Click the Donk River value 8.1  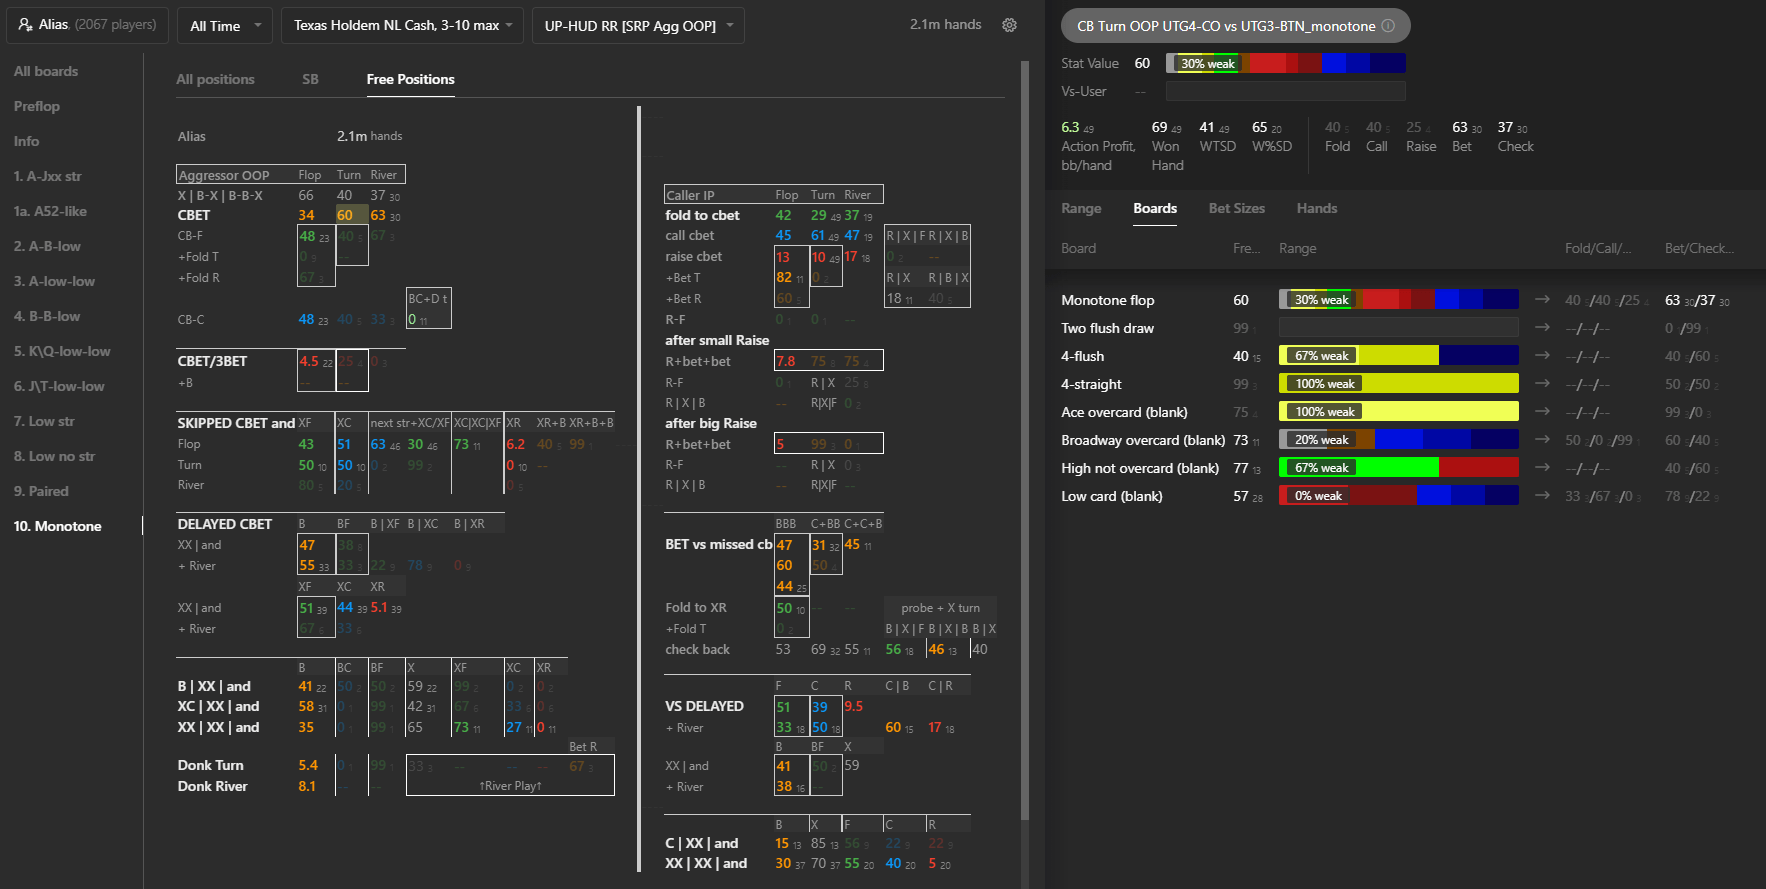[x=307, y=786]
